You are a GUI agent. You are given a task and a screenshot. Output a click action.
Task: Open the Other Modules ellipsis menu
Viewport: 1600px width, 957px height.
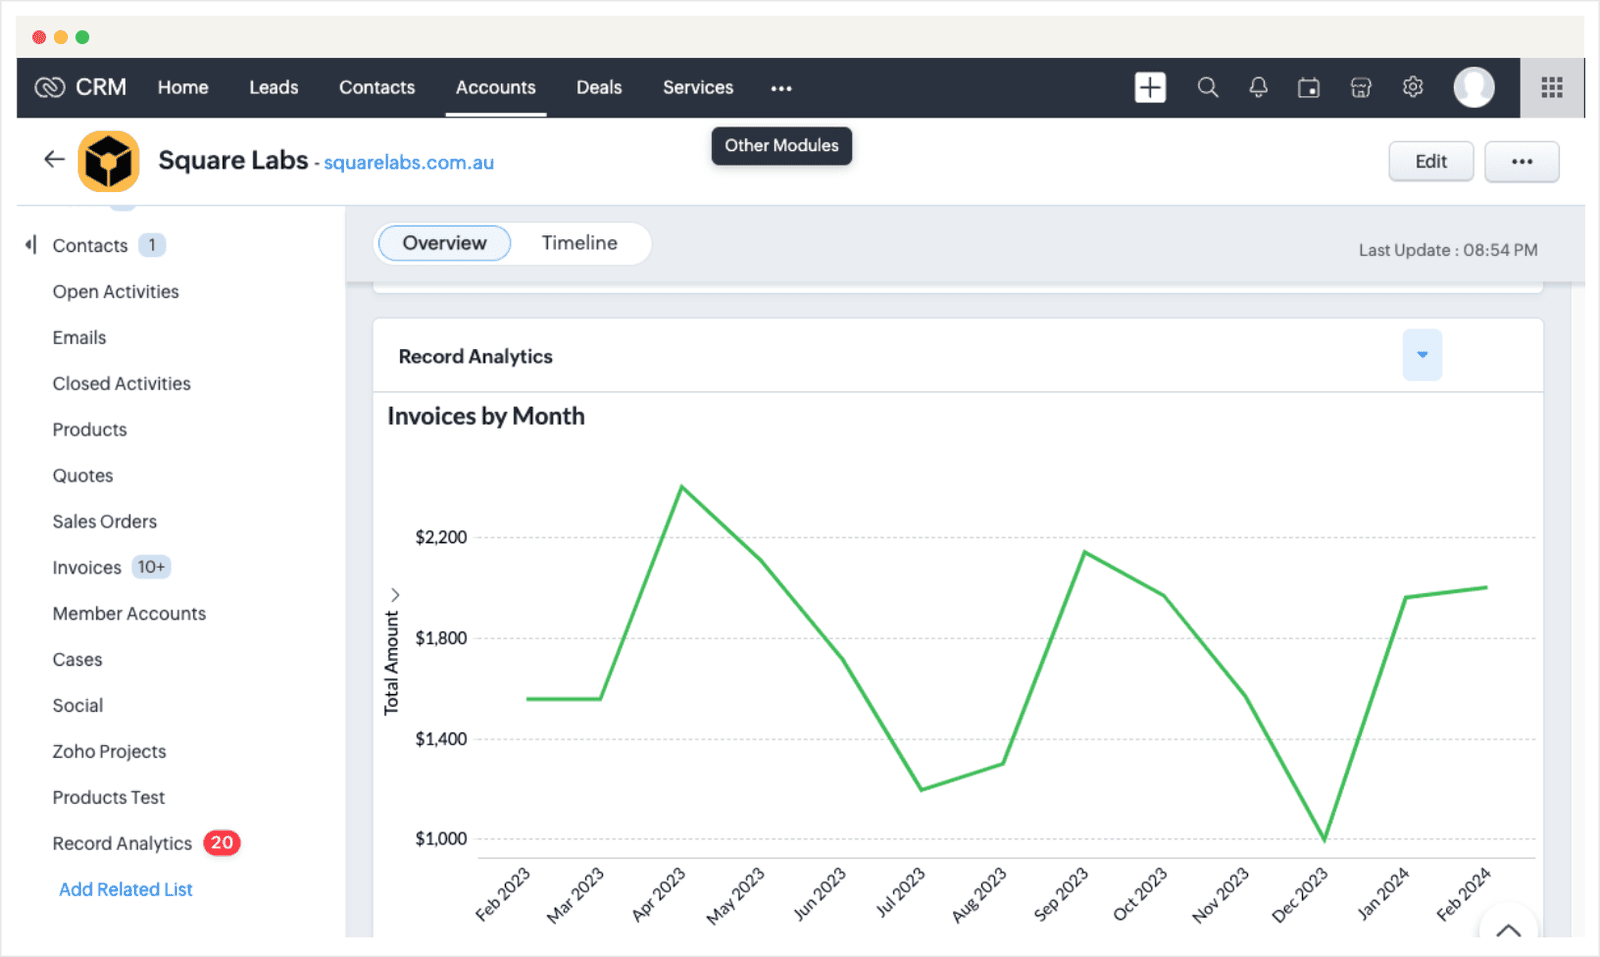tap(781, 89)
